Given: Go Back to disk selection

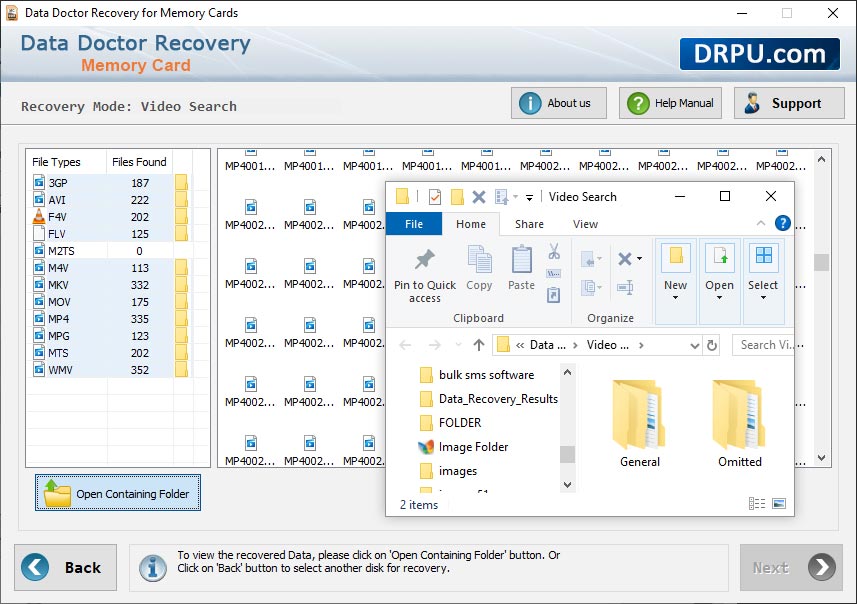Looking at the screenshot, I should click(x=66, y=567).
